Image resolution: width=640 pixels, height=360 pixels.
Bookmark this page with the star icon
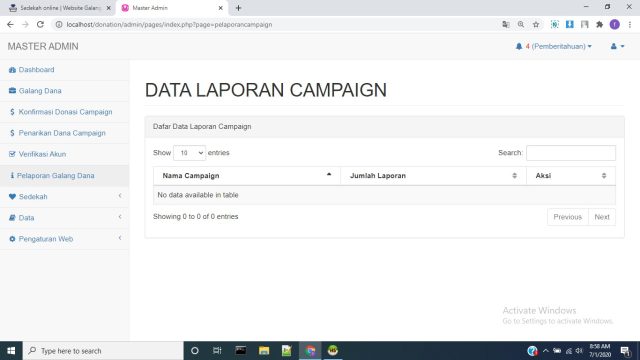click(536, 24)
